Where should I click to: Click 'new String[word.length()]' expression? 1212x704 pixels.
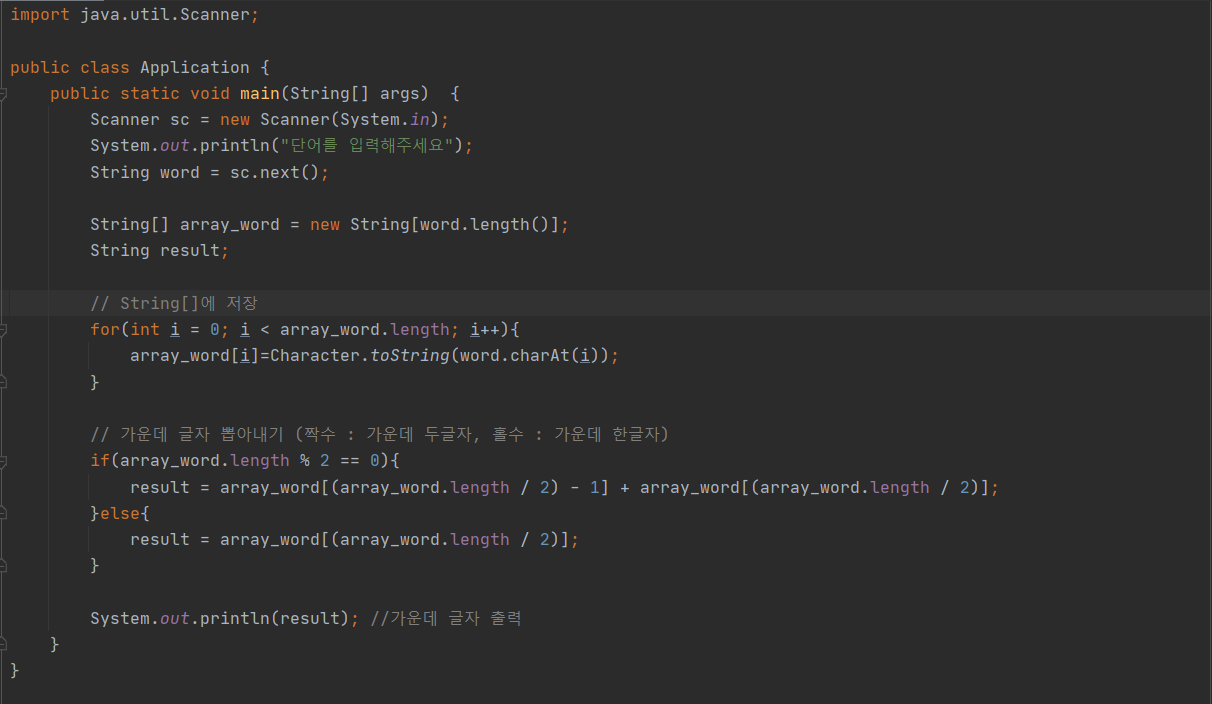pyautogui.click(x=434, y=225)
